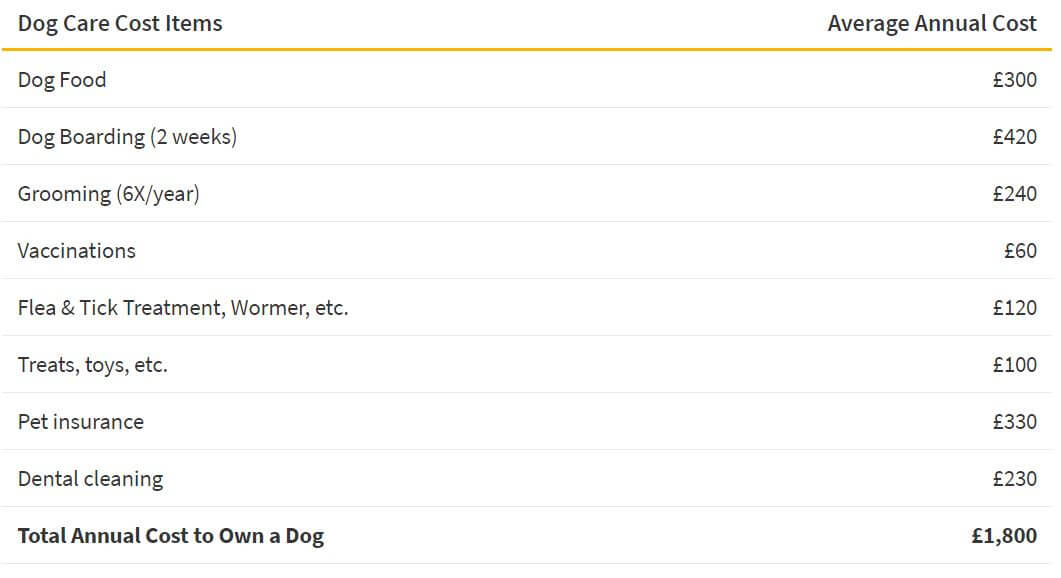Click 'Flea & Tick Treatment, Wormer, etc.' label
This screenshot has width=1061, height=578.
[x=183, y=308]
